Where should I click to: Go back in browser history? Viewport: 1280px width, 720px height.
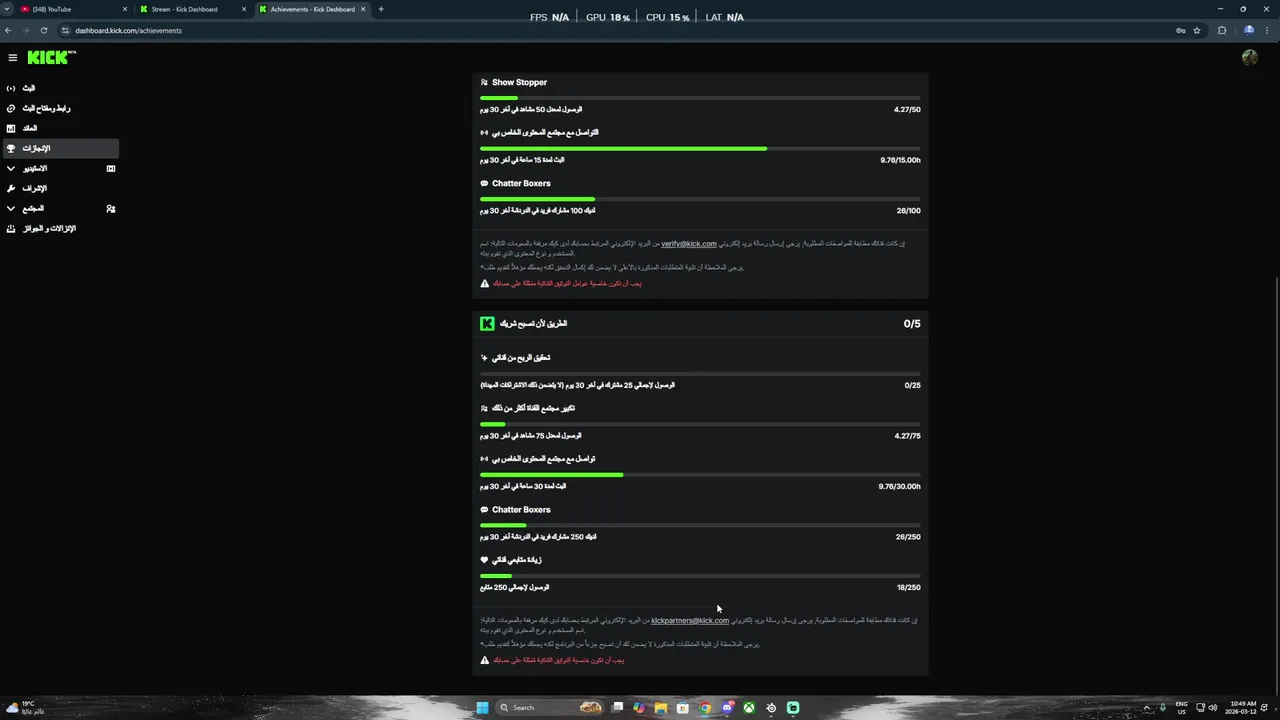8,30
